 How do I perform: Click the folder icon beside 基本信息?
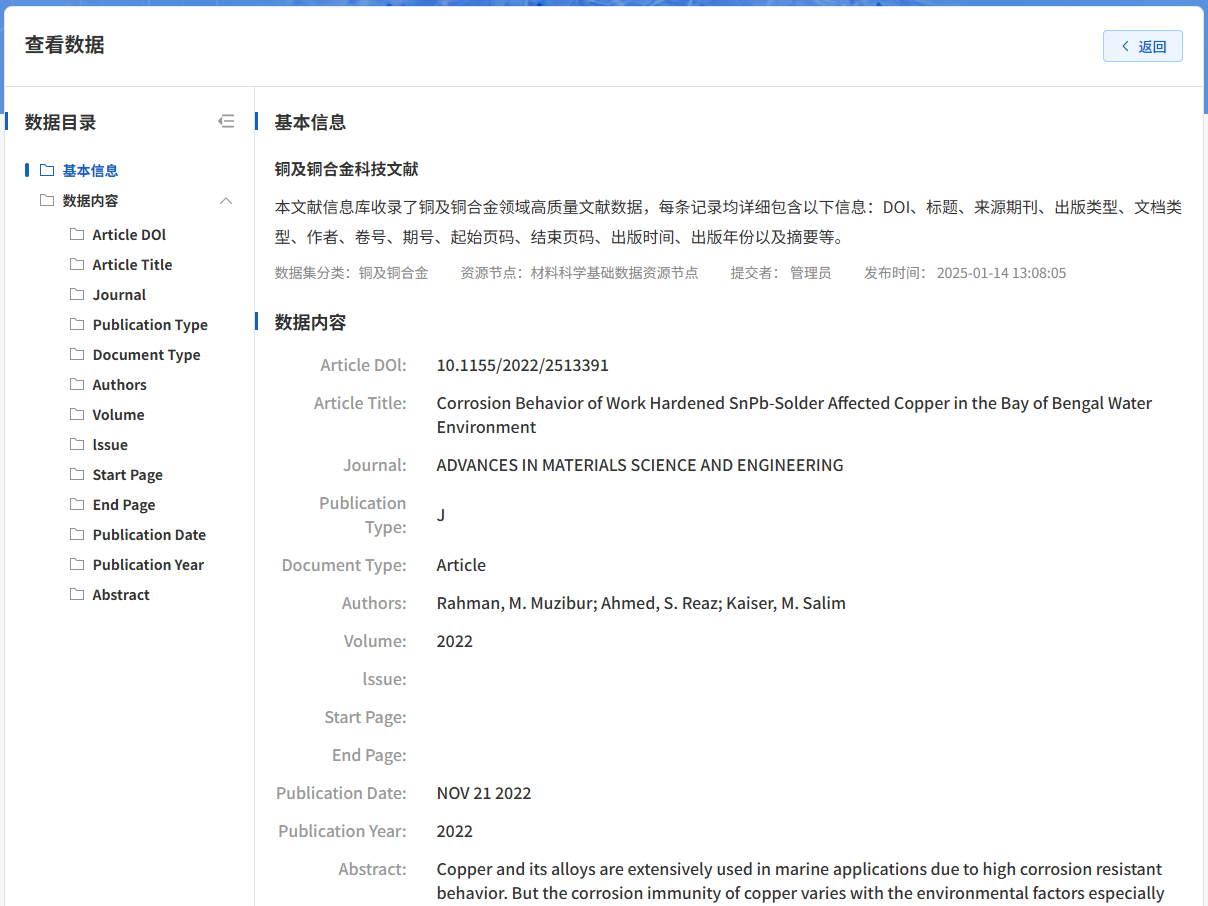[x=47, y=170]
